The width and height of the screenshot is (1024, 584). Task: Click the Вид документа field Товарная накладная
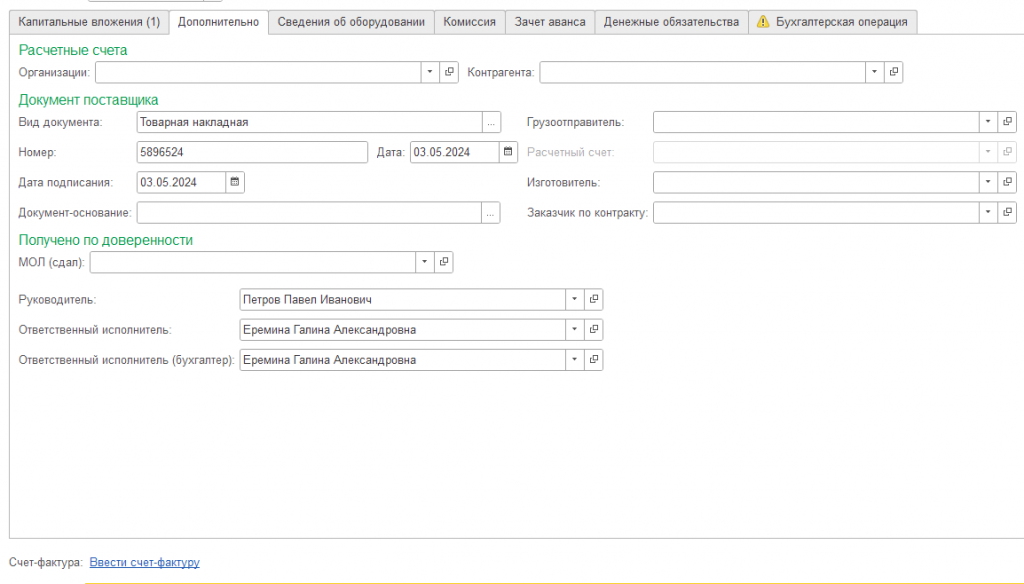(x=310, y=122)
